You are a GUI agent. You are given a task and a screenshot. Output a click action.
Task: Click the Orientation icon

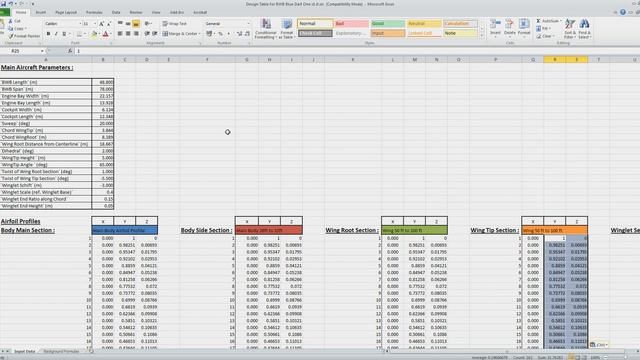point(148,24)
